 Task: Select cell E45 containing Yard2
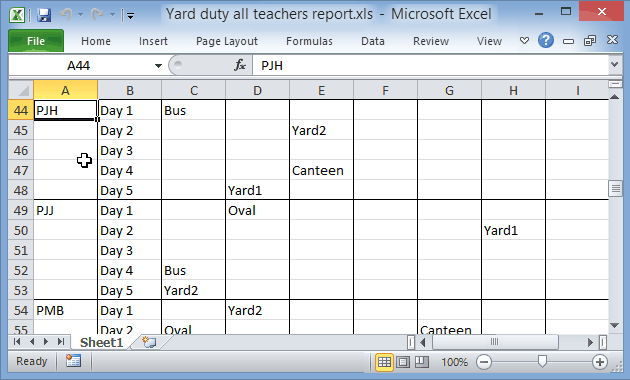(321, 130)
